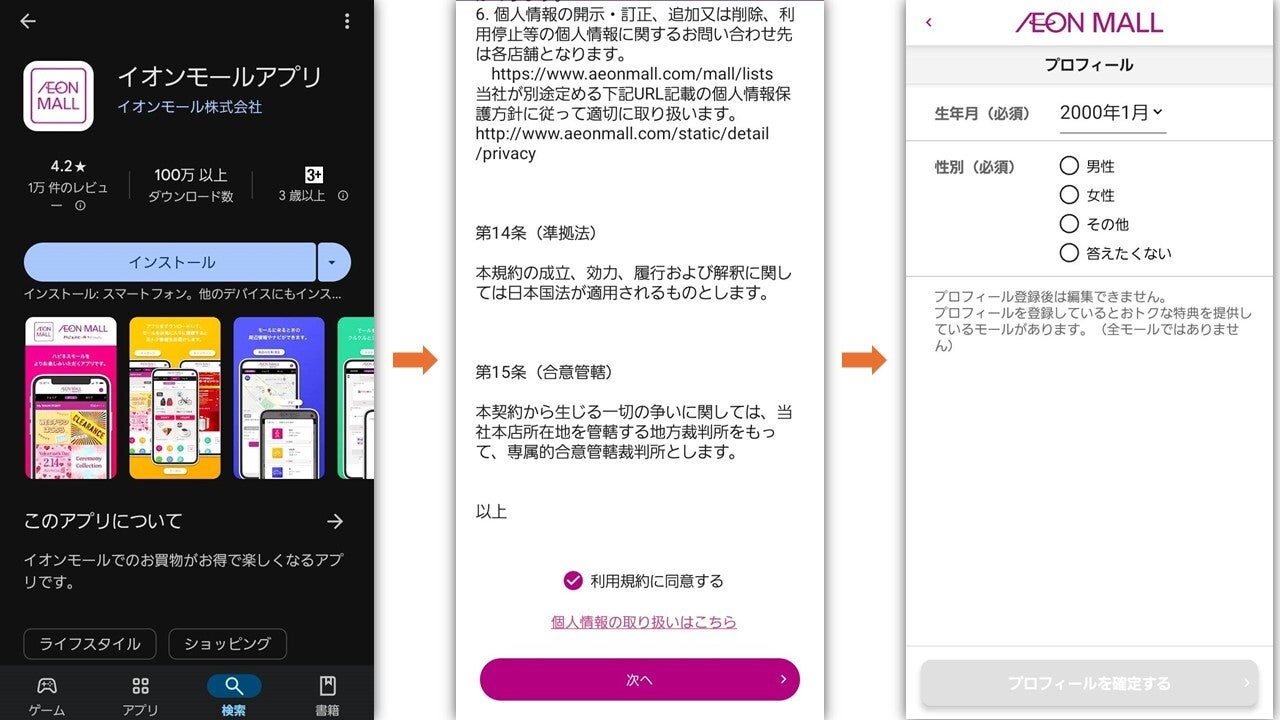1280x720 pixels.
Task: Tap the review count info icon
Action: (80, 205)
